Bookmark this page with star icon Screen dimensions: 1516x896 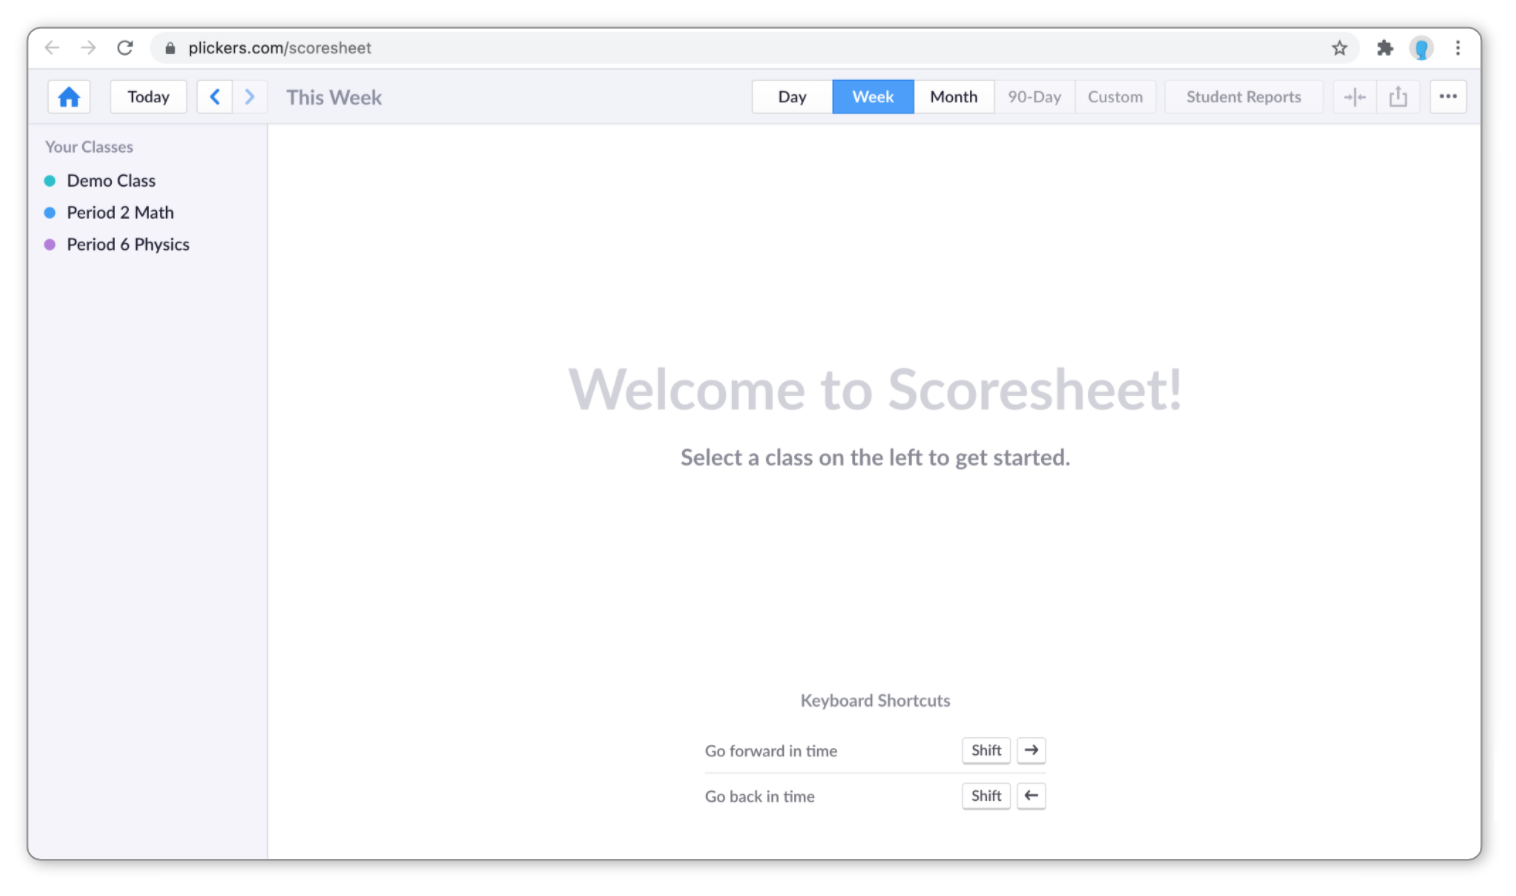1340,47
